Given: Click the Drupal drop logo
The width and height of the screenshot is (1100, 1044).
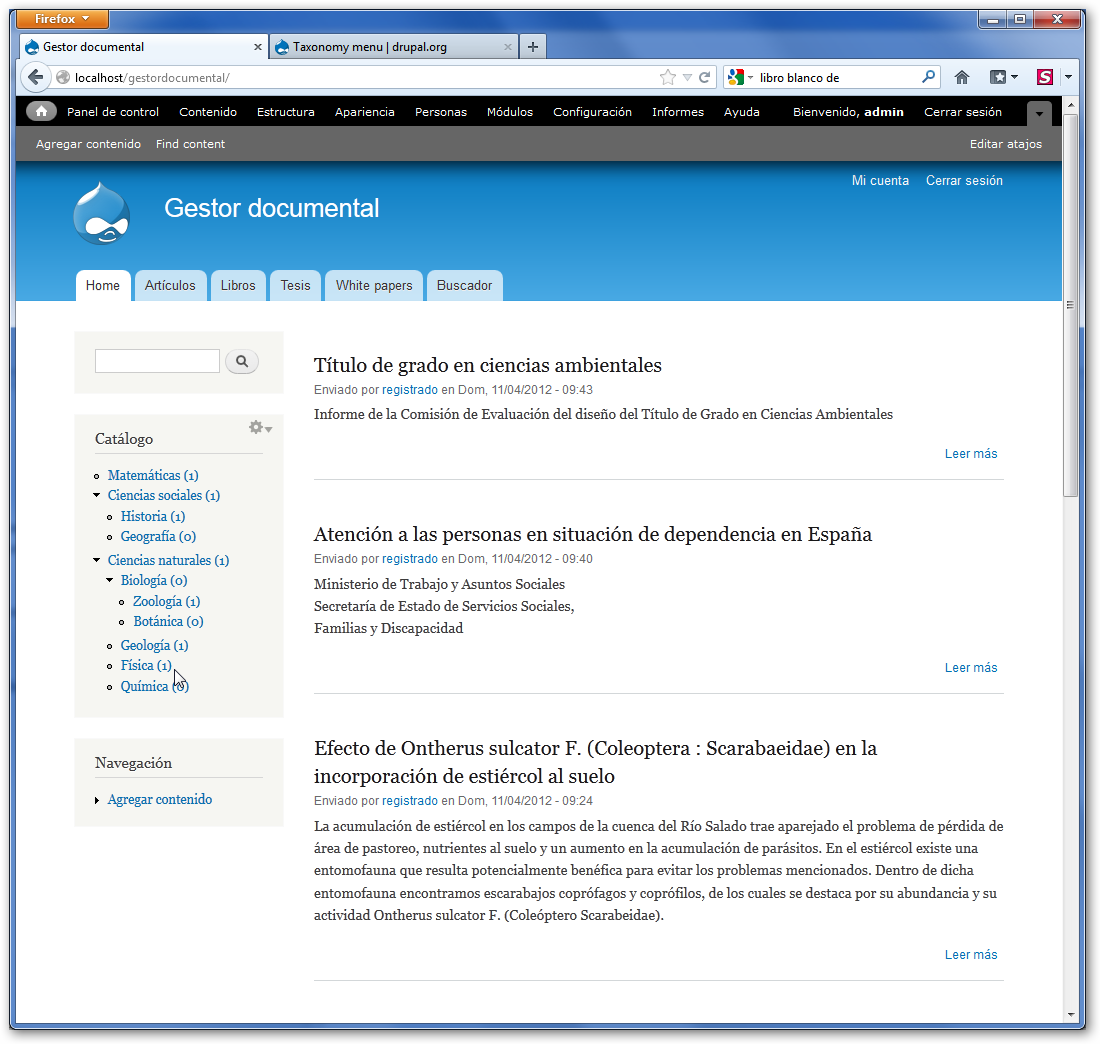Looking at the screenshot, I should 102,213.
